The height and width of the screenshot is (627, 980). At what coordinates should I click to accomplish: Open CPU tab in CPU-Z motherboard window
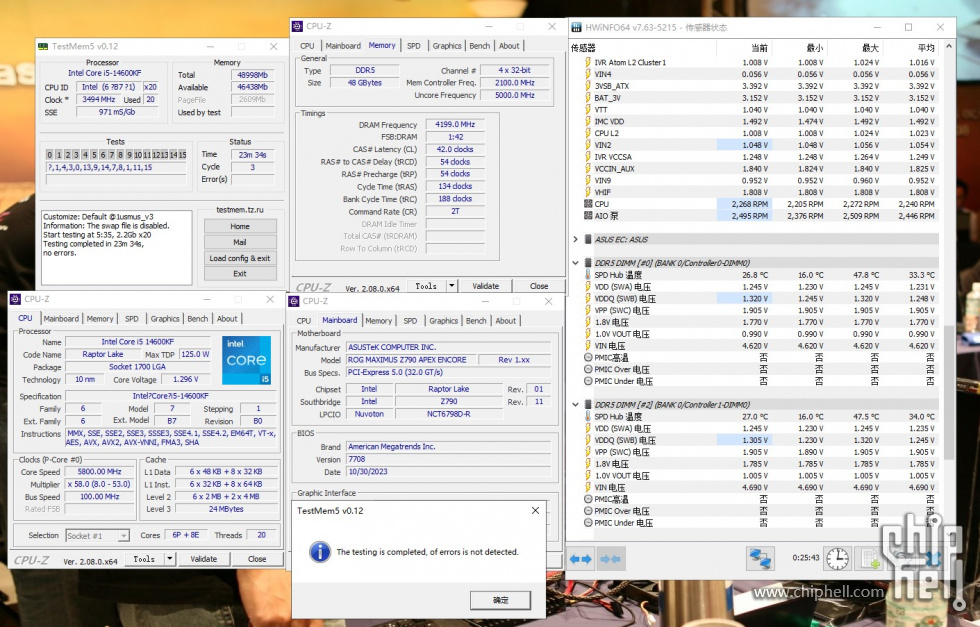304,321
